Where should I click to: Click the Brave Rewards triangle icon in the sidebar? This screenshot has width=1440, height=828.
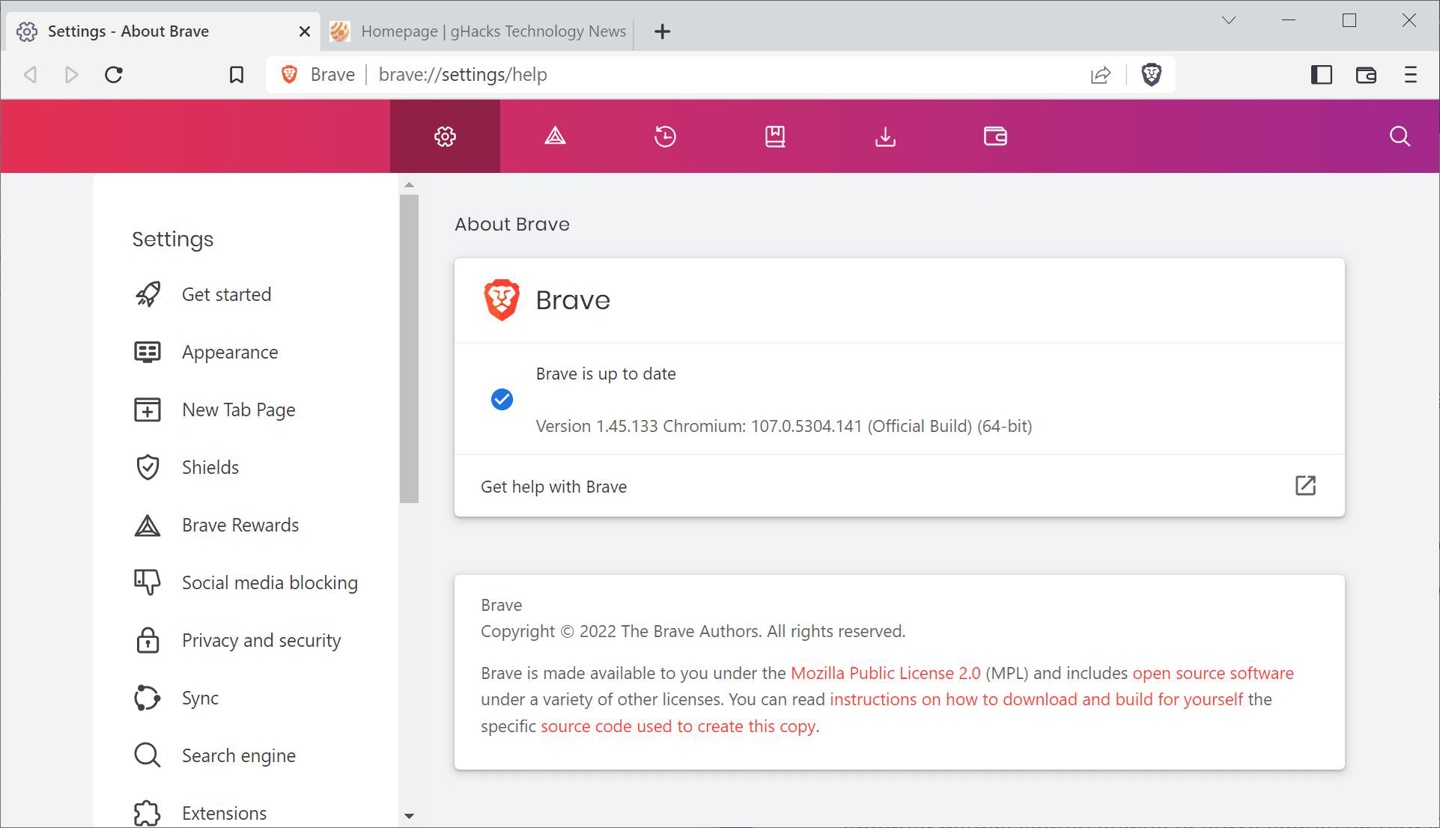click(x=147, y=525)
